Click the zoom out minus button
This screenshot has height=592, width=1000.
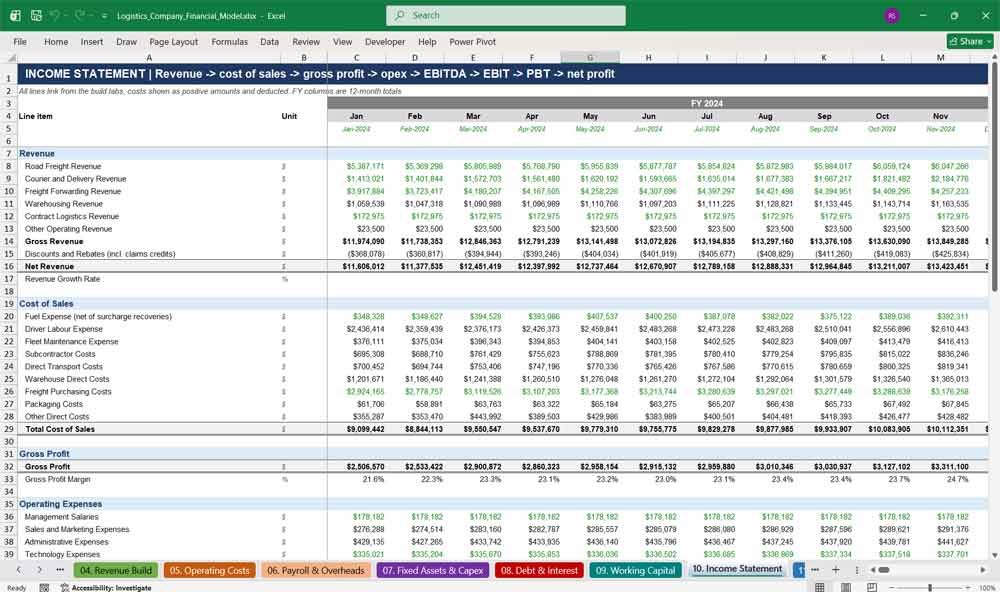(x=892, y=588)
